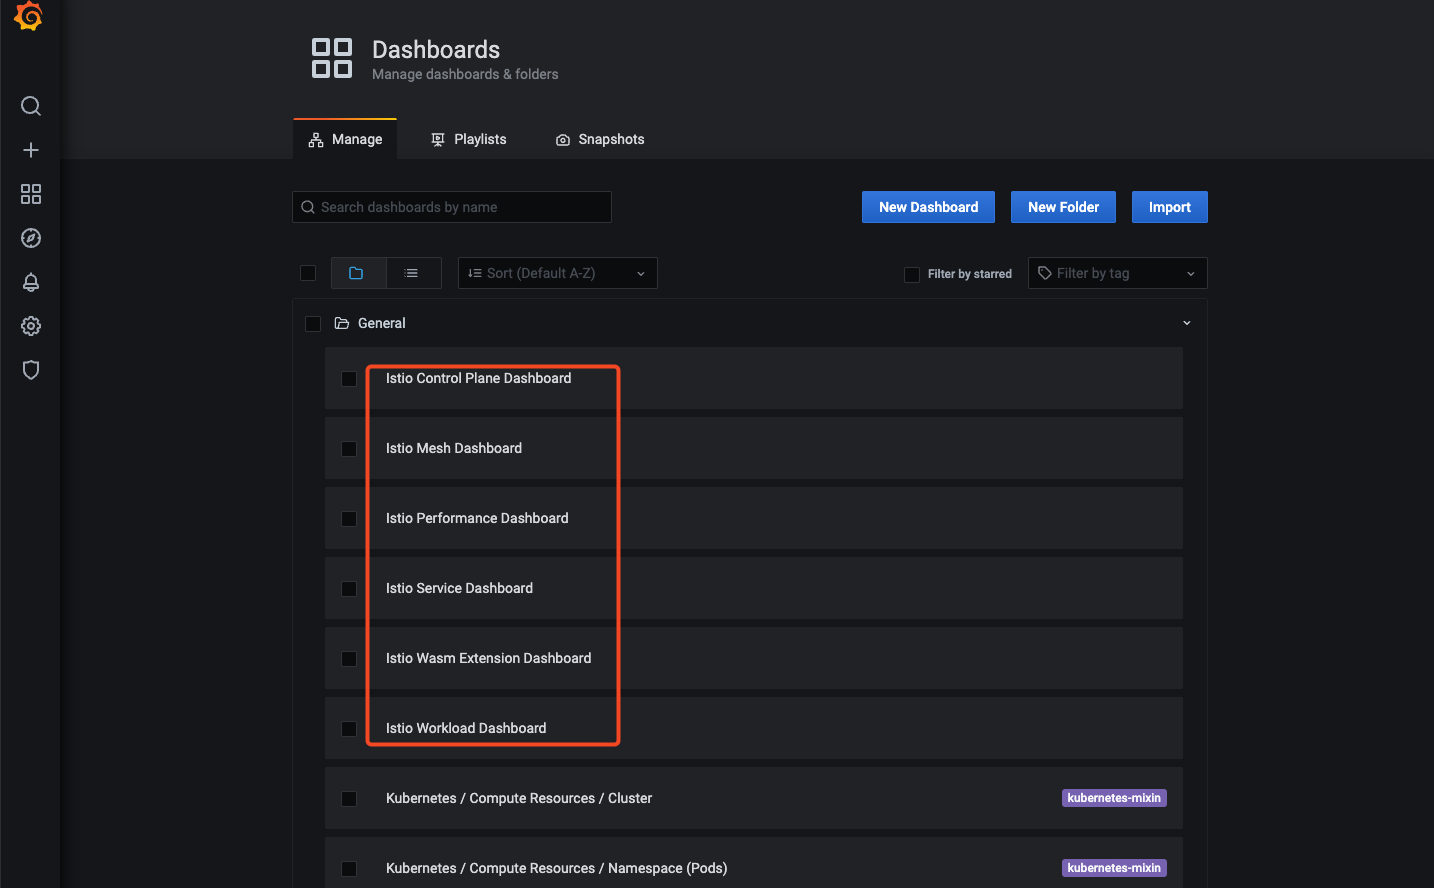Click the tag icon in Filter by tag
Screen dimensions: 1434x888
point(1045,273)
